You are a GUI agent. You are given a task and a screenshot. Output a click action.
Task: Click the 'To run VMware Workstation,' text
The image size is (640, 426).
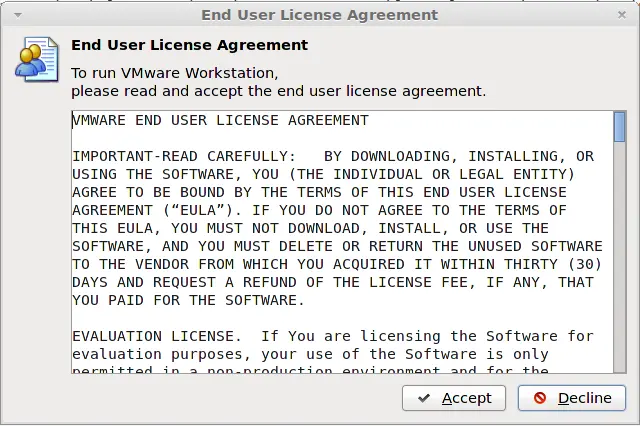[x=175, y=73]
